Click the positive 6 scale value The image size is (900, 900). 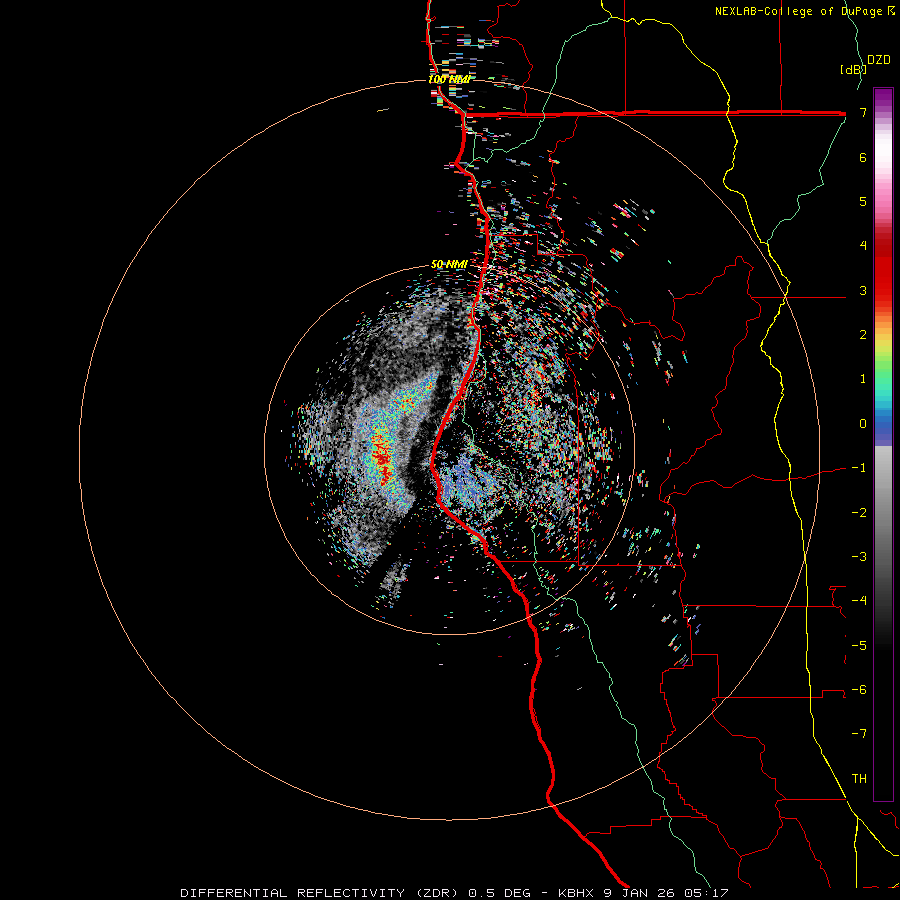tap(863, 157)
